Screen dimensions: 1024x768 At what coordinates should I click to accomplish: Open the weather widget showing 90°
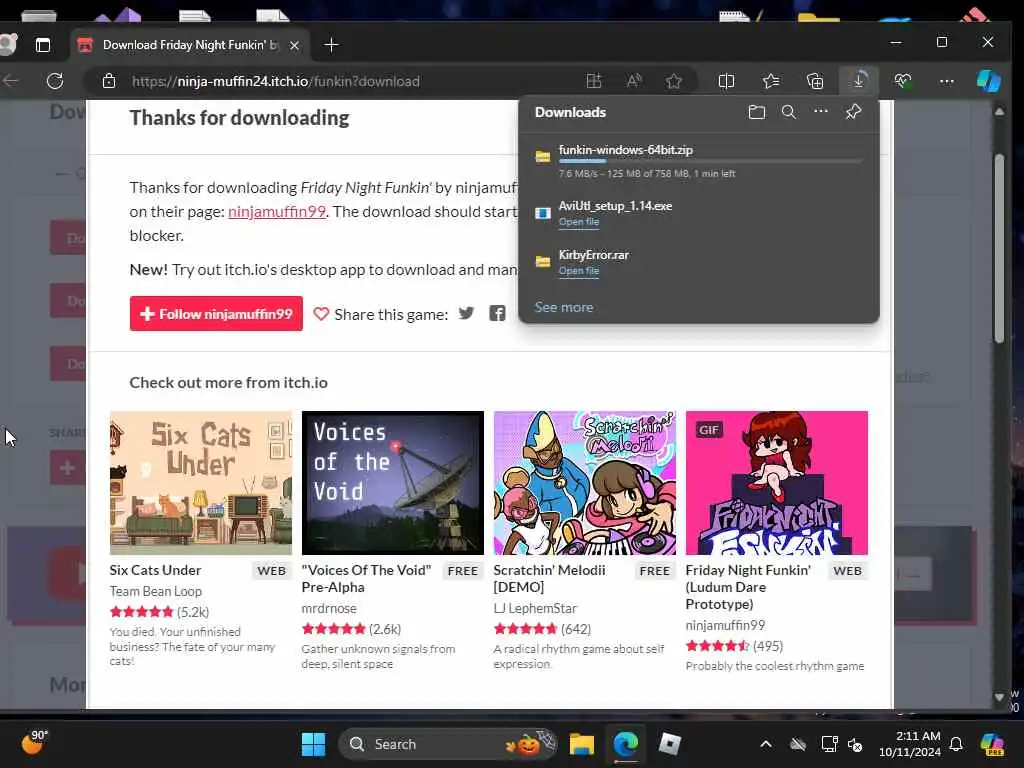tap(34, 743)
